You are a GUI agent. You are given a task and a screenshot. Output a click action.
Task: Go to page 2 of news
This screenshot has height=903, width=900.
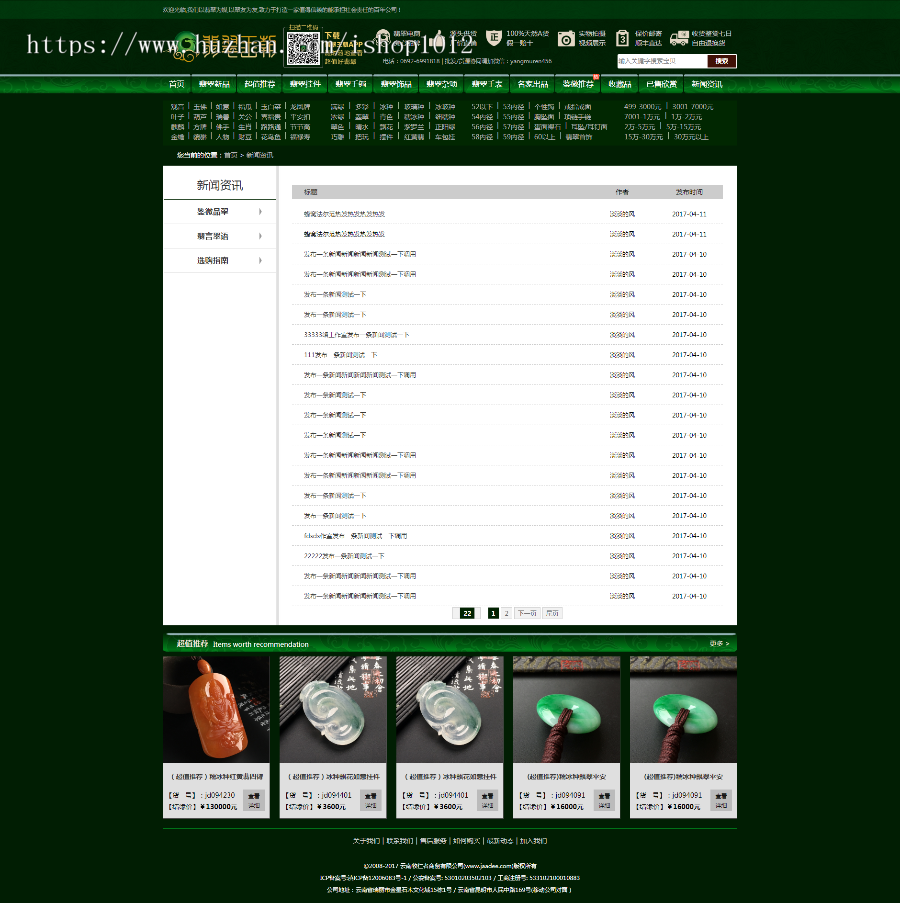(506, 613)
